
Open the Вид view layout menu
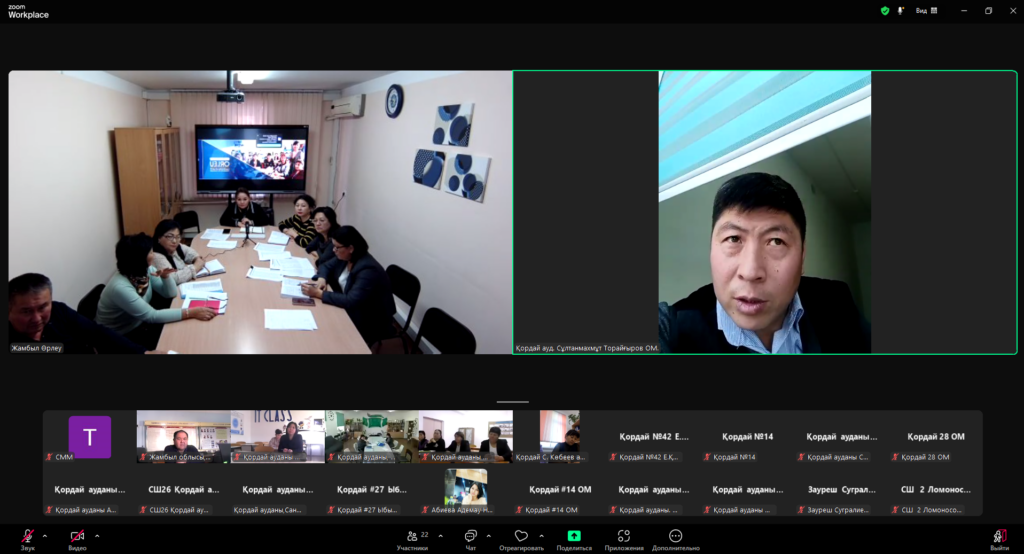tap(926, 11)
